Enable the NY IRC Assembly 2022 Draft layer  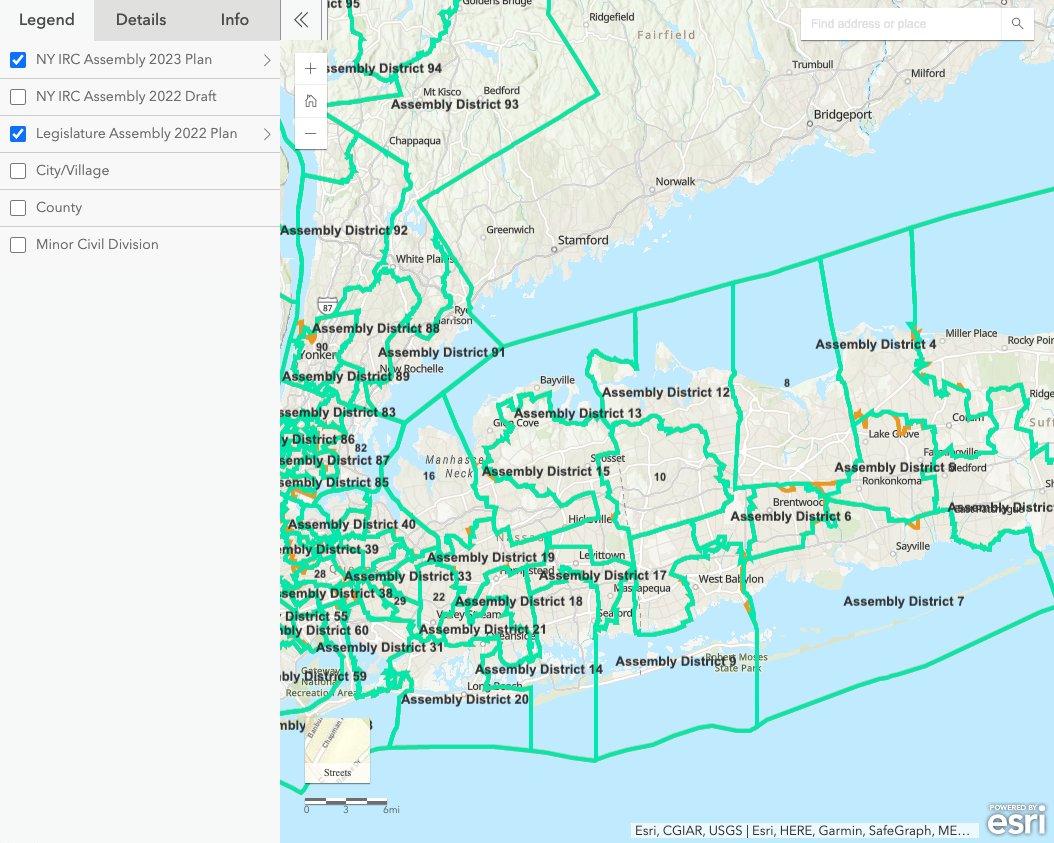(17, 96)
